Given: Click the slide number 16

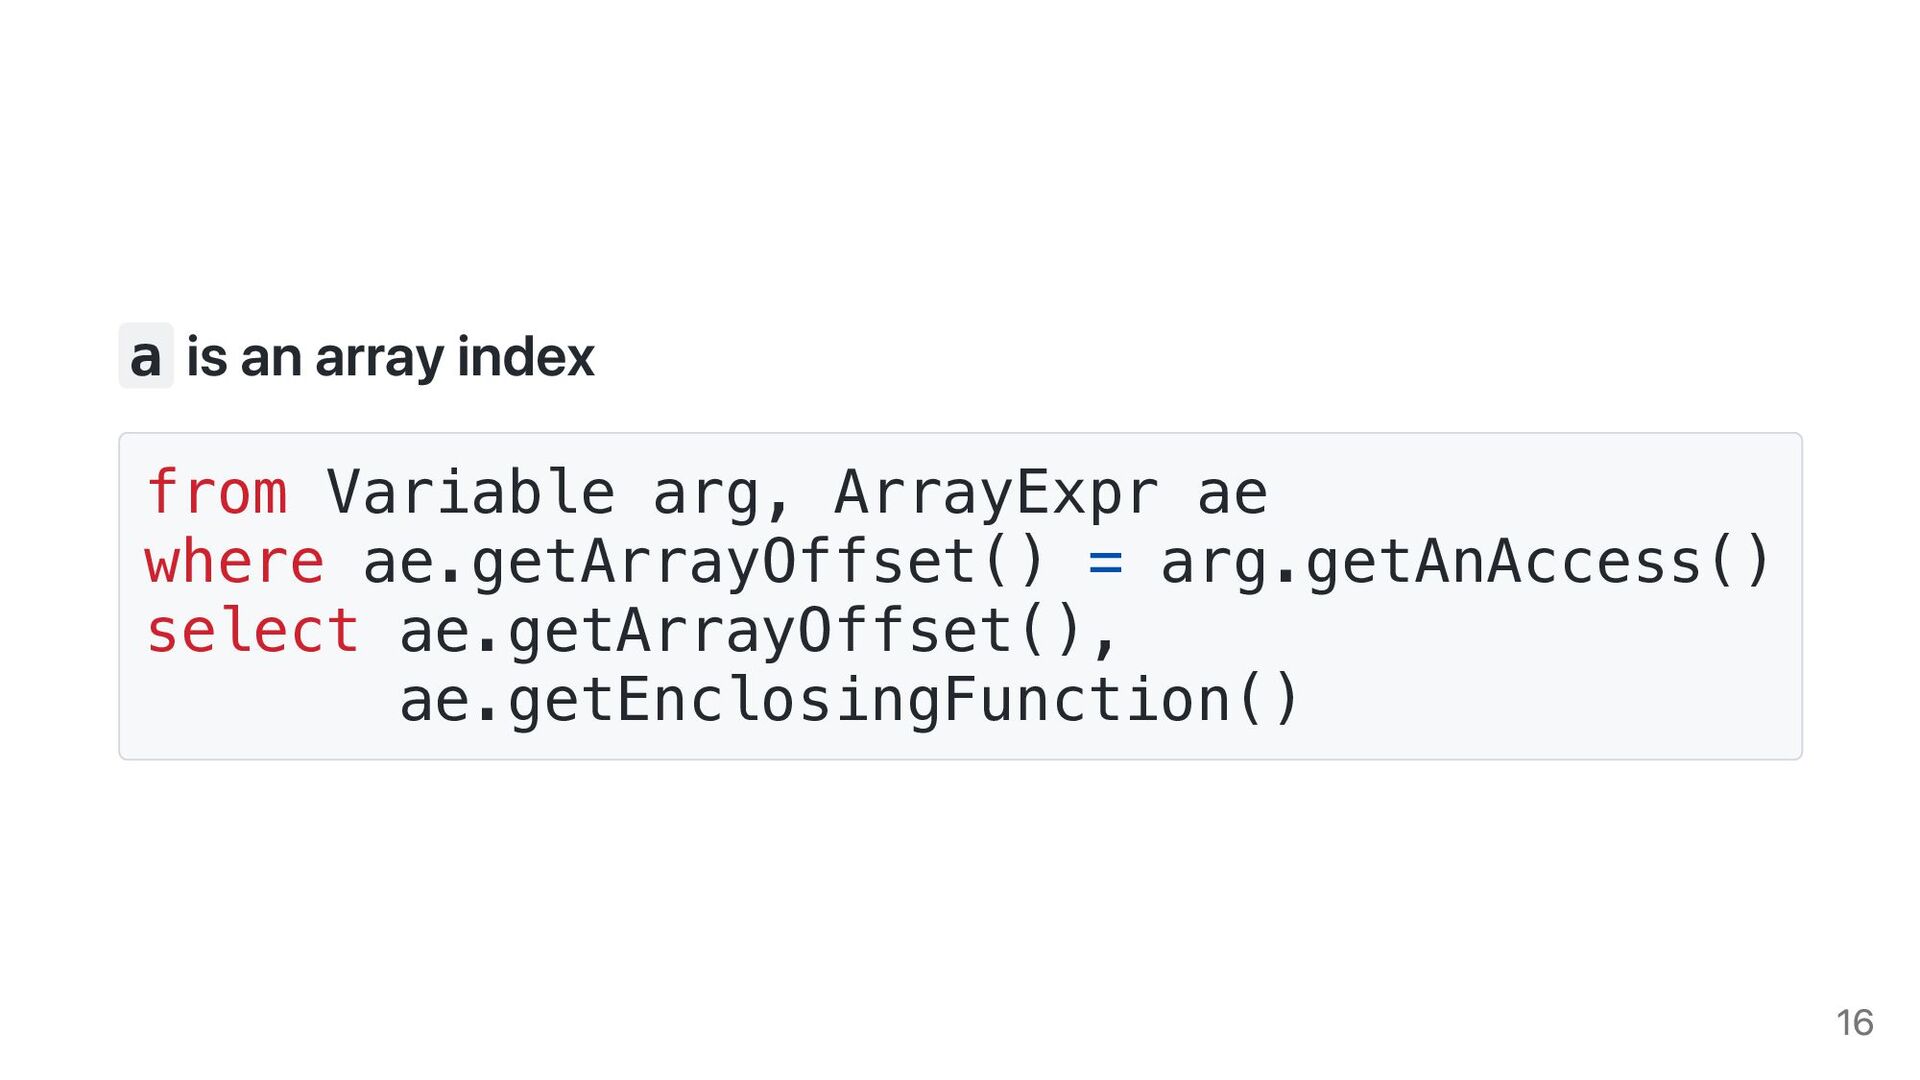Looking at the screenshot, I should pos(1854,1023).
